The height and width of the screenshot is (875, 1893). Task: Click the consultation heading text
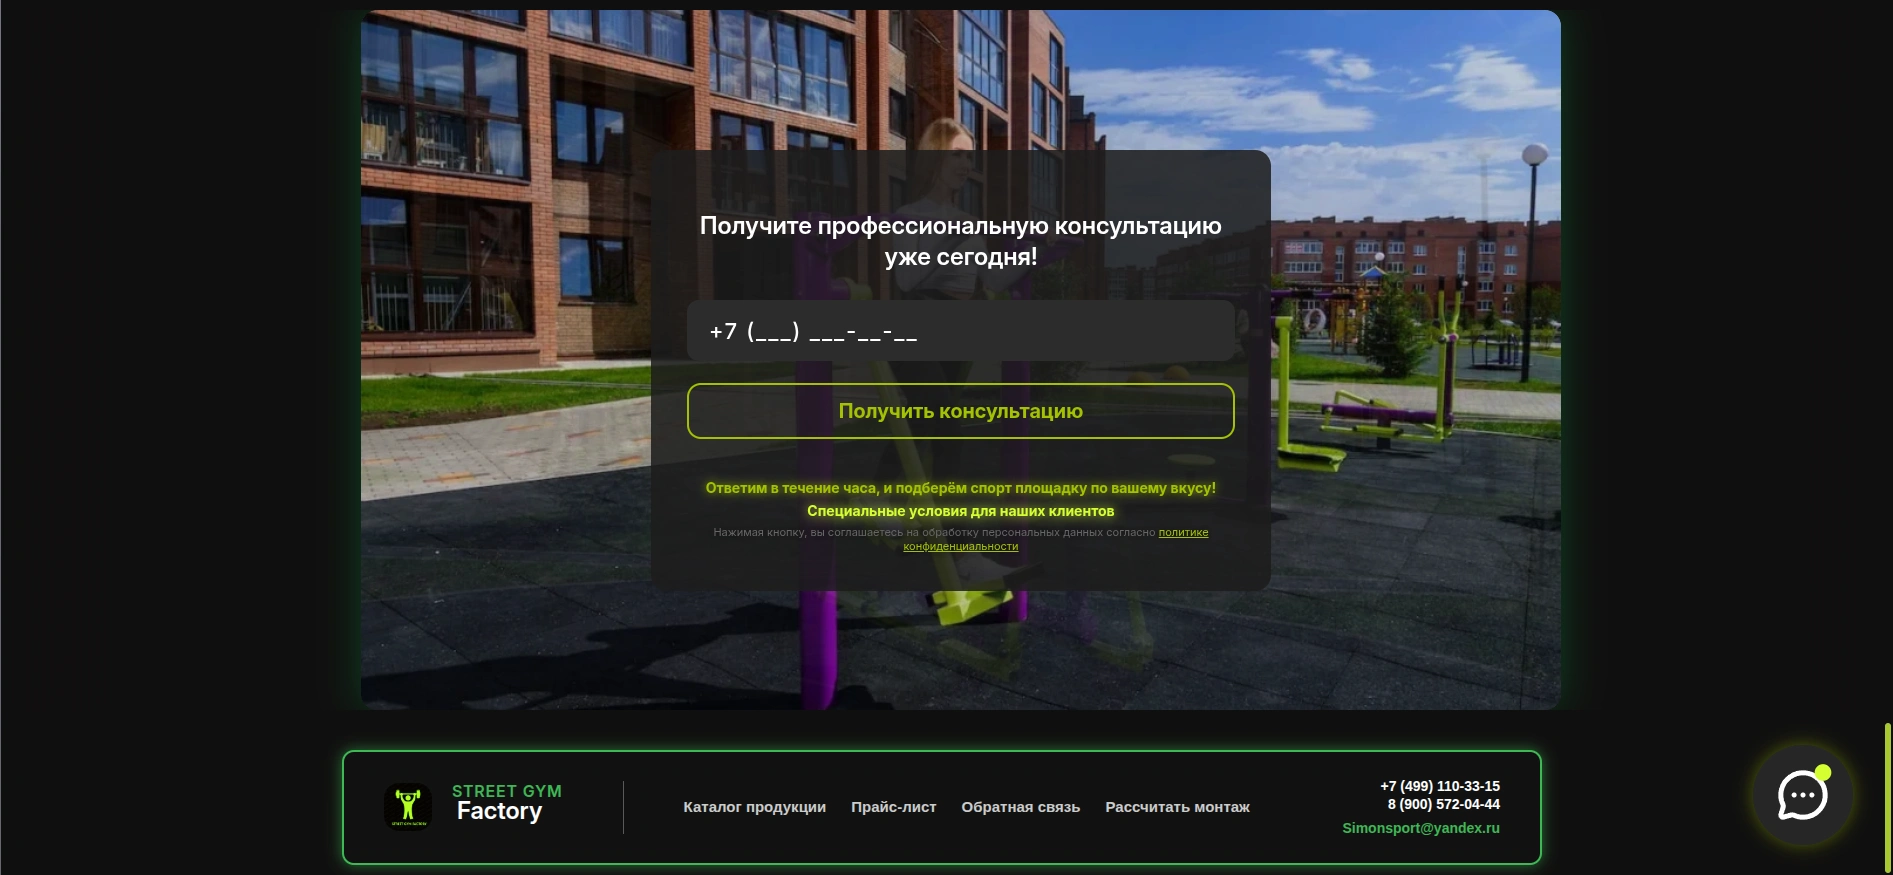[960, 241]
